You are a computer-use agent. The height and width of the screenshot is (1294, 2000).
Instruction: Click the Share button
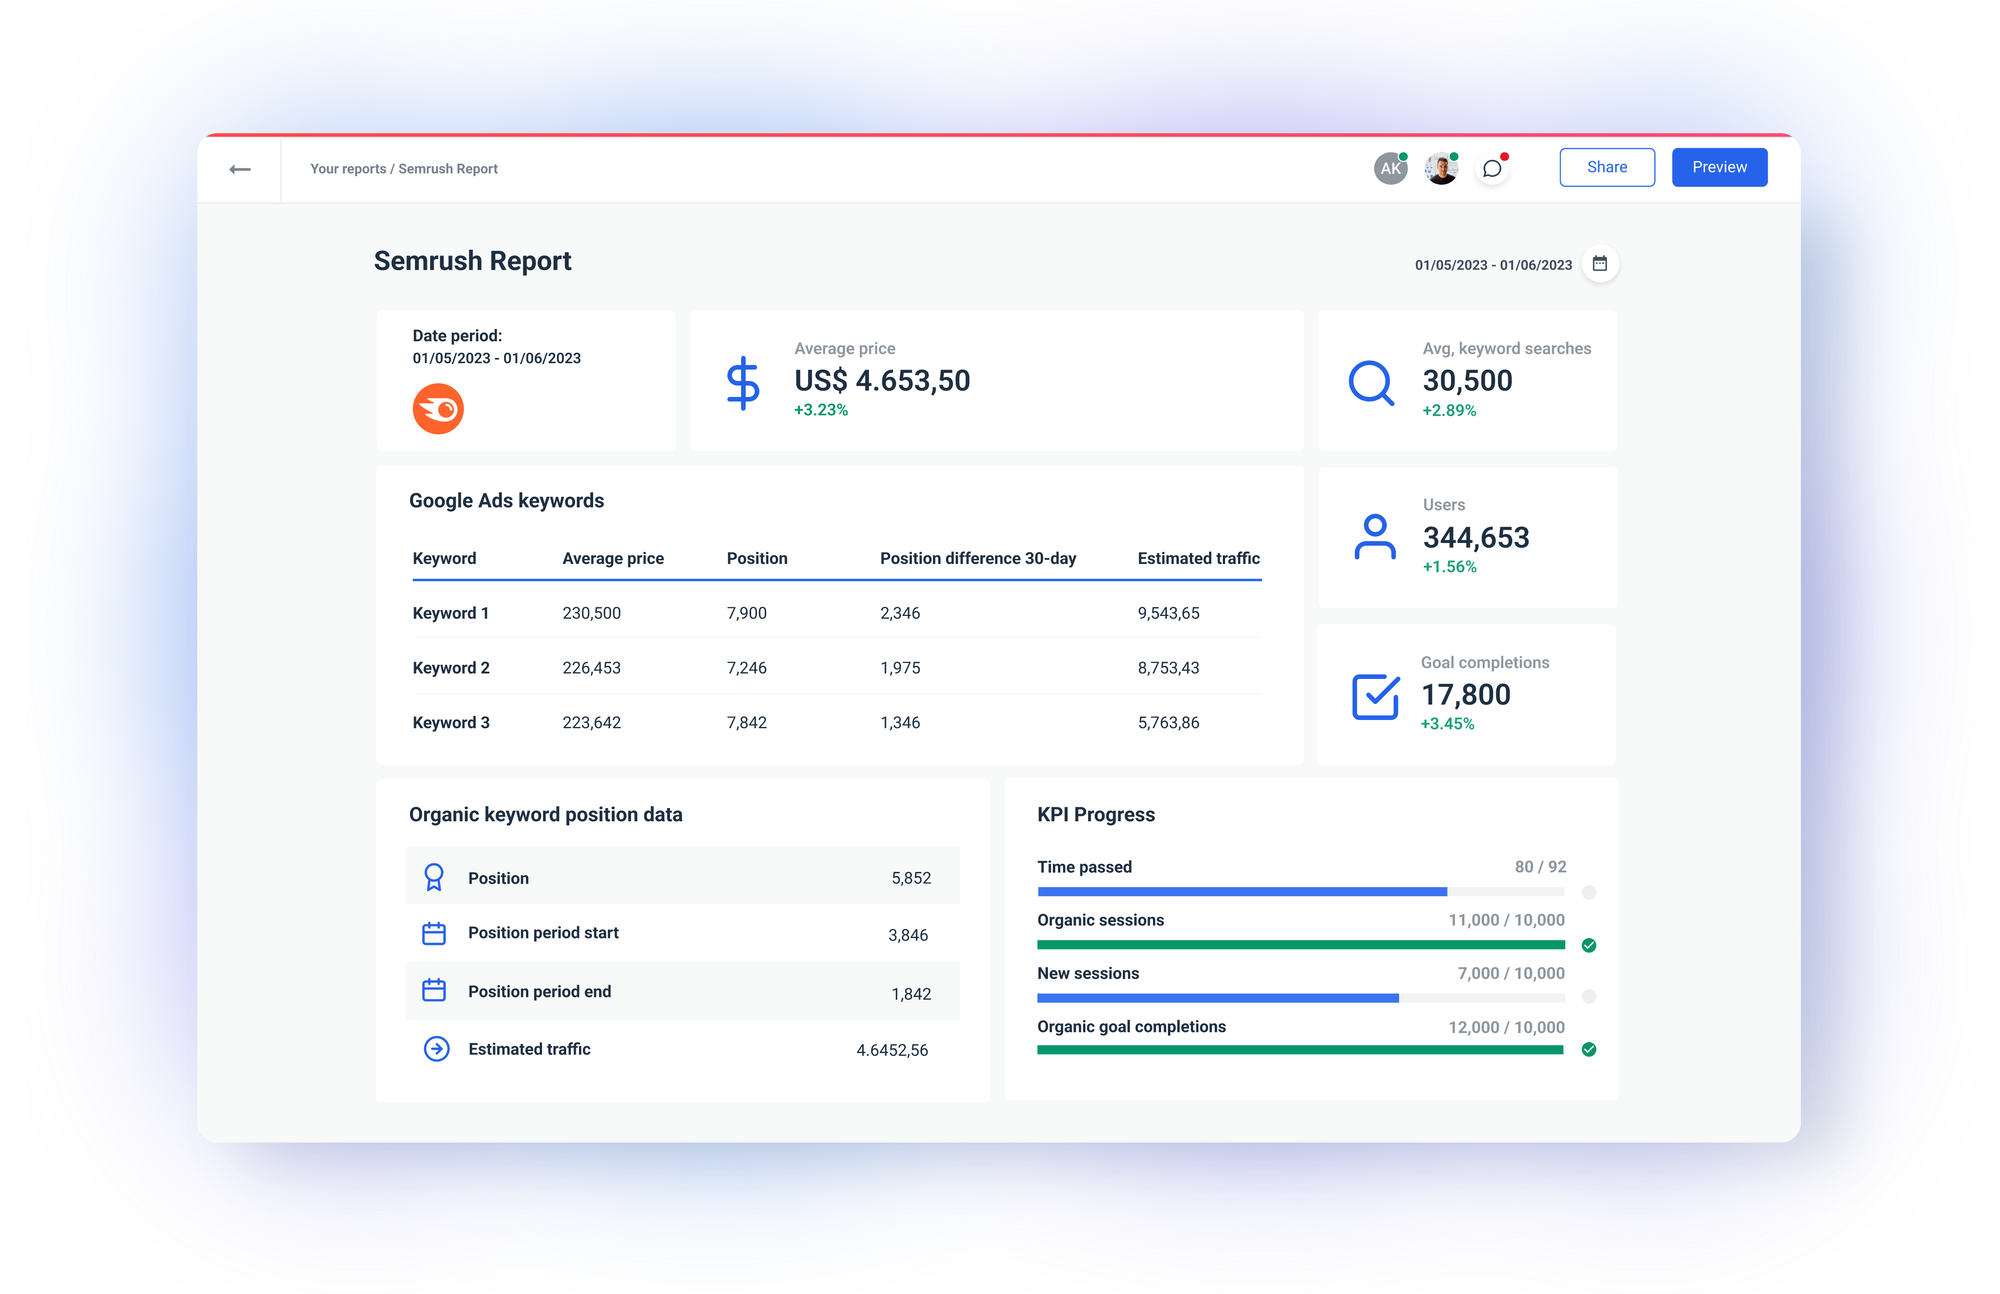[x=1607, y=166]
